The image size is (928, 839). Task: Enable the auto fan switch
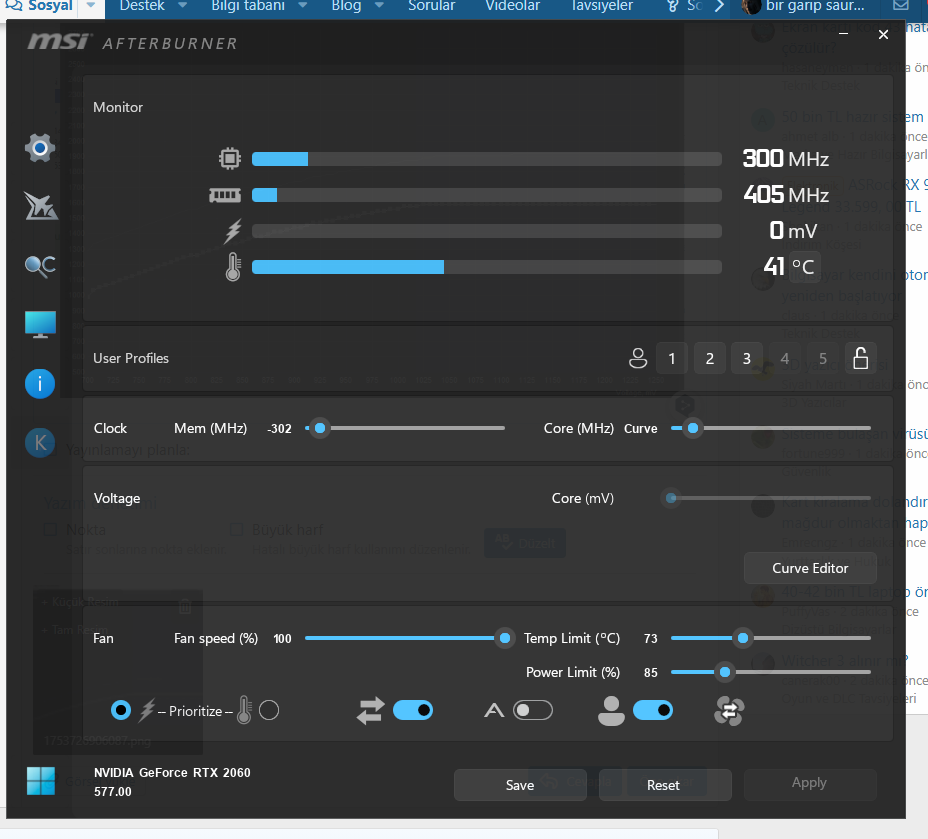[533, 710]
